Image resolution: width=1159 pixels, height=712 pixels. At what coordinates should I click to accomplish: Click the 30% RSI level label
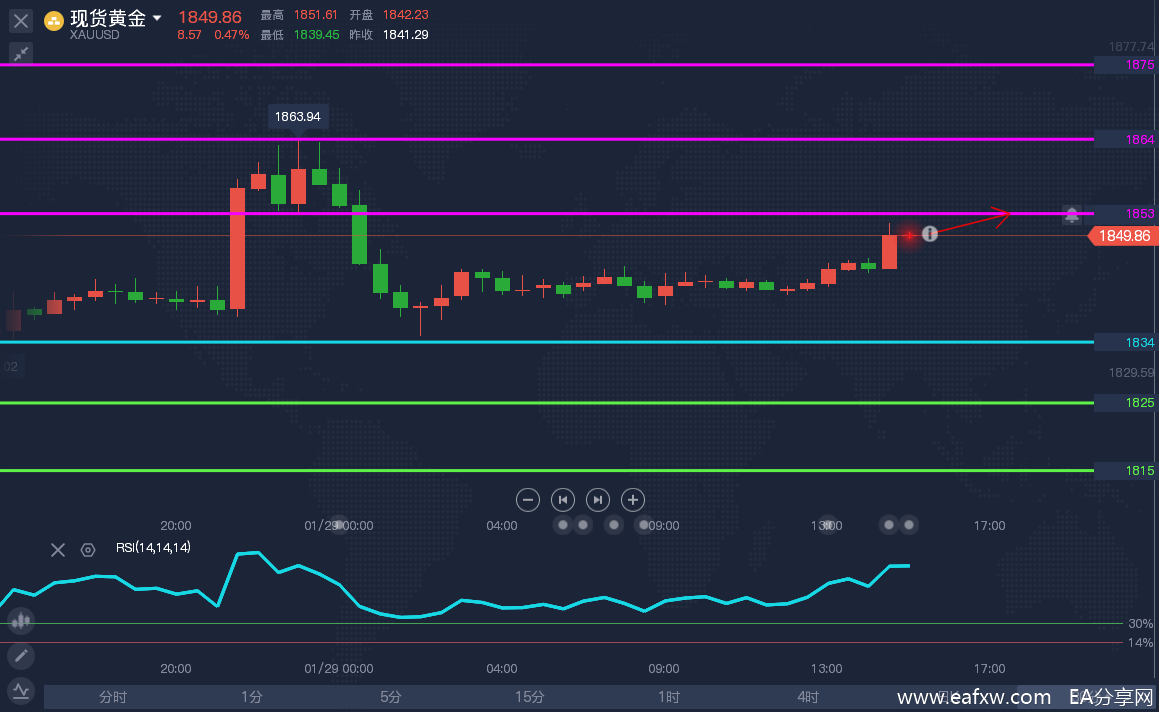1141,624
